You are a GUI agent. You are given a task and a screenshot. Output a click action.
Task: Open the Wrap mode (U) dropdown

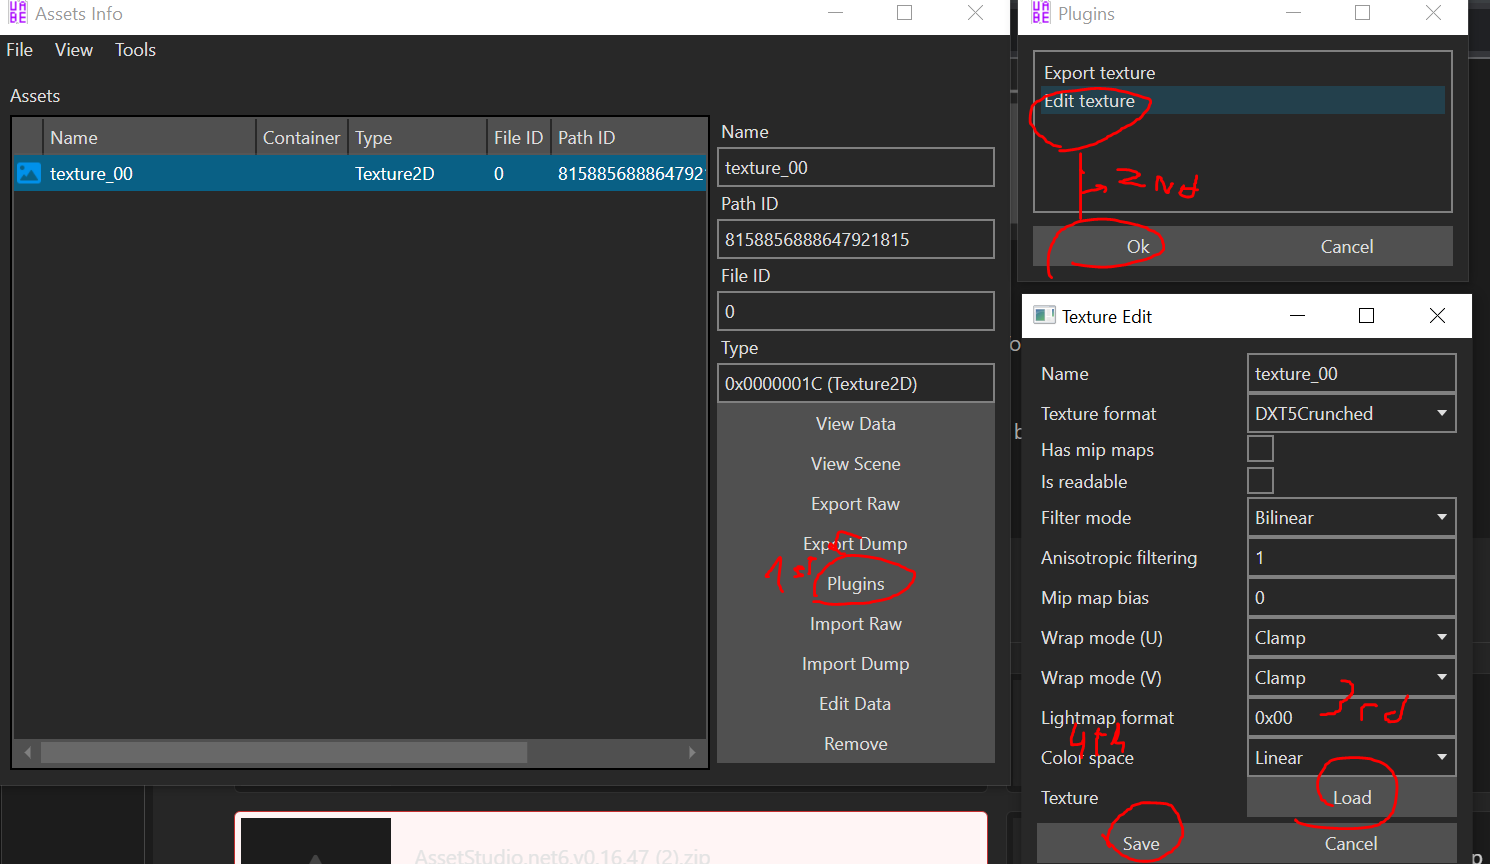pyautogui.click(x=1351, y=637)
